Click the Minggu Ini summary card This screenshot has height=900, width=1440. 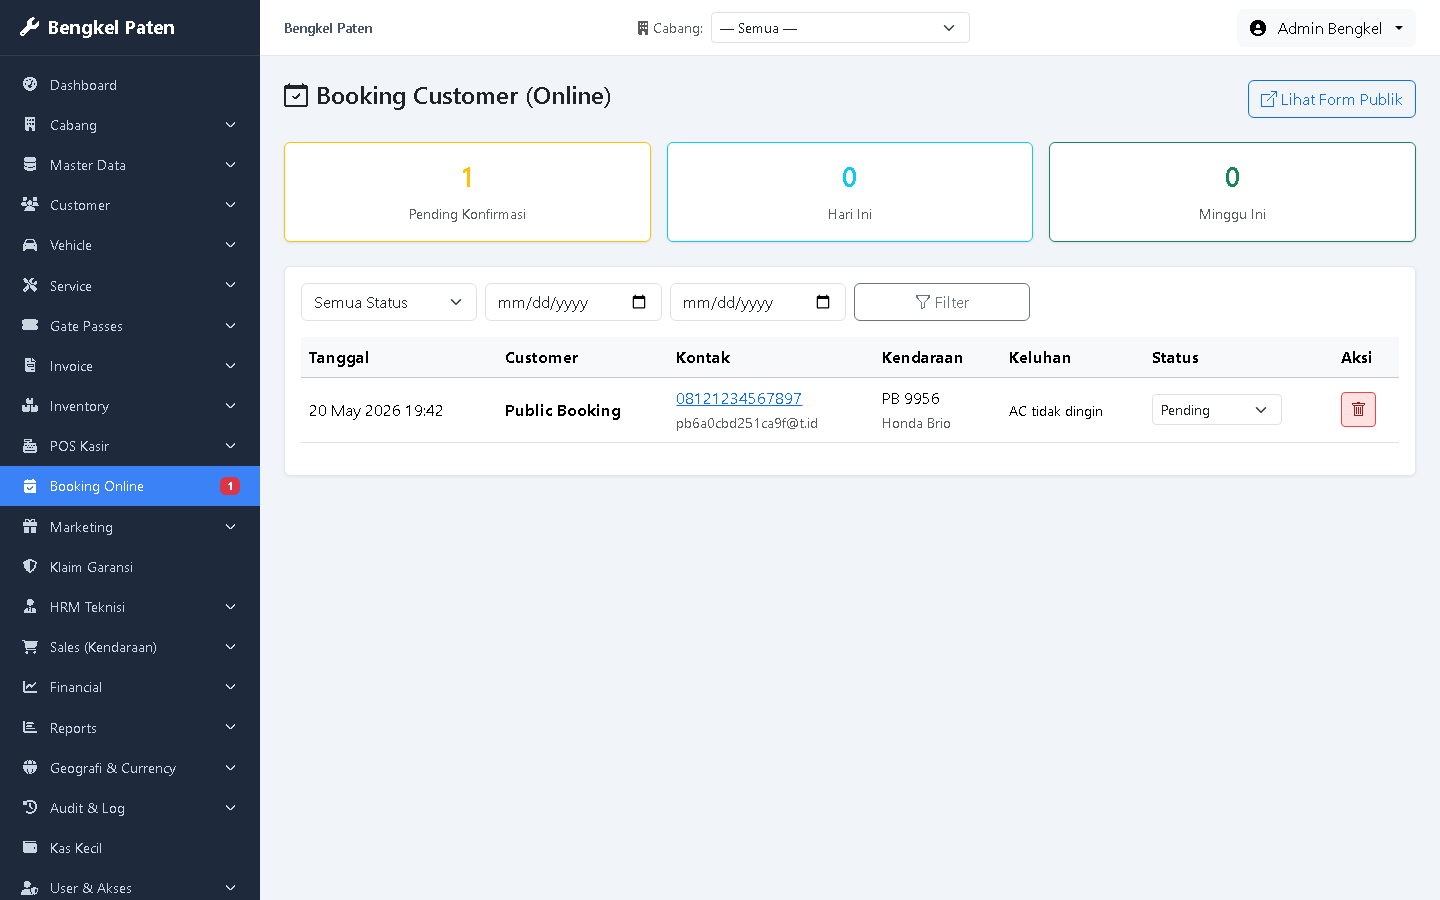[1232, 192]
